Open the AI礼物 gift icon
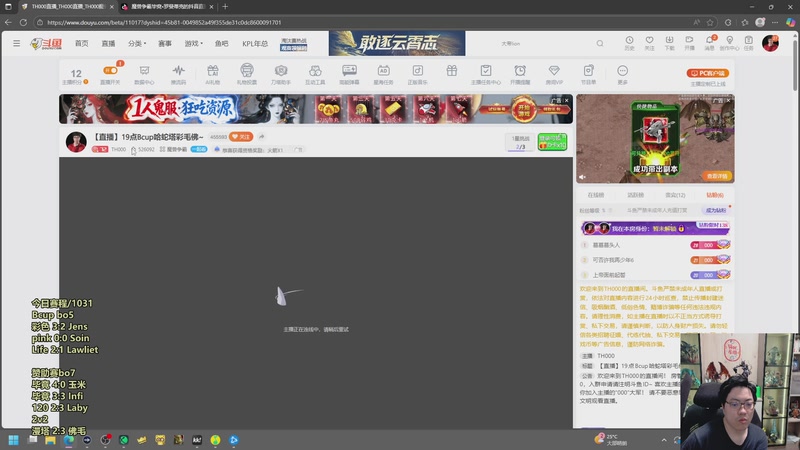Viewport: 800px width, 450px height. (212, 74)
